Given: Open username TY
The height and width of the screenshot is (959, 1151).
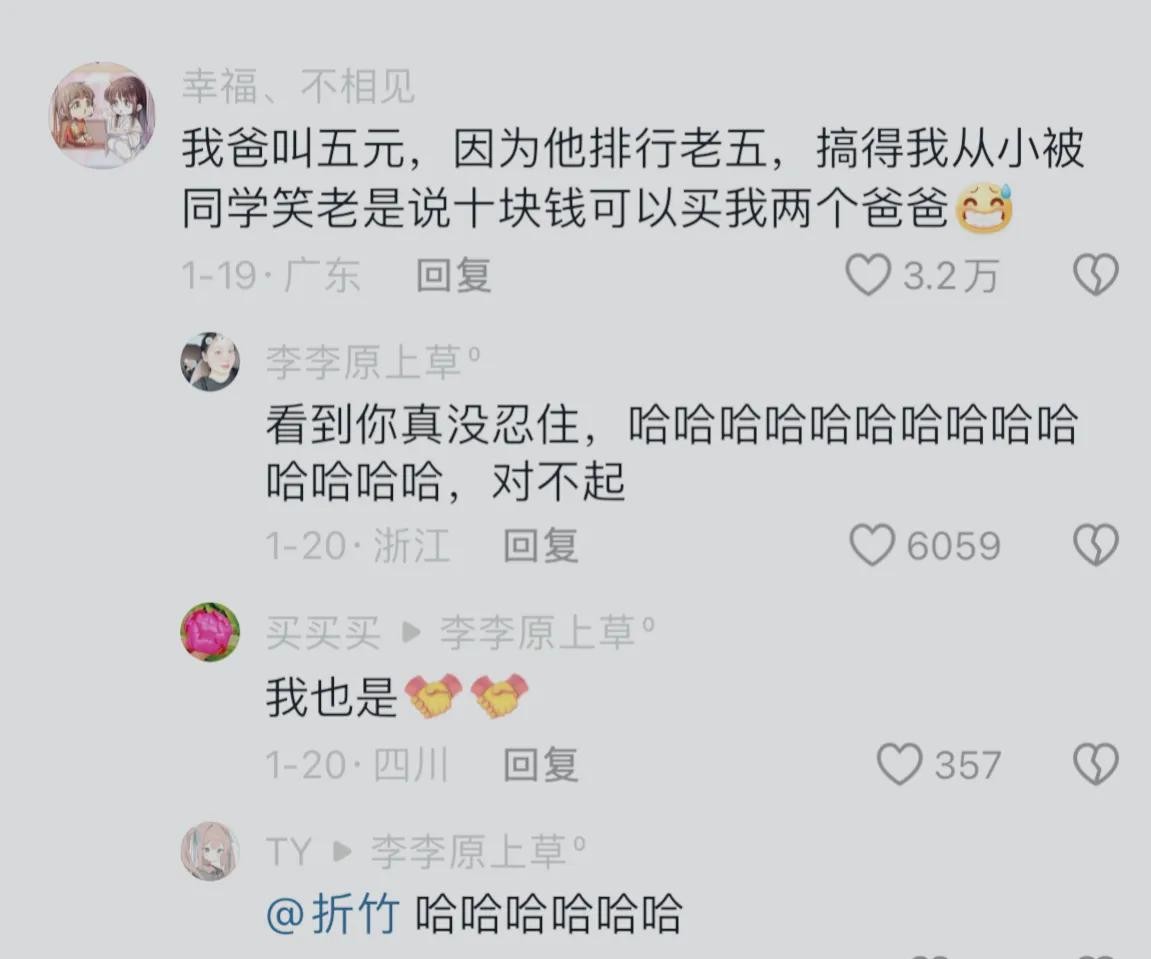Looking at the screenshot, I should point(288,852).
